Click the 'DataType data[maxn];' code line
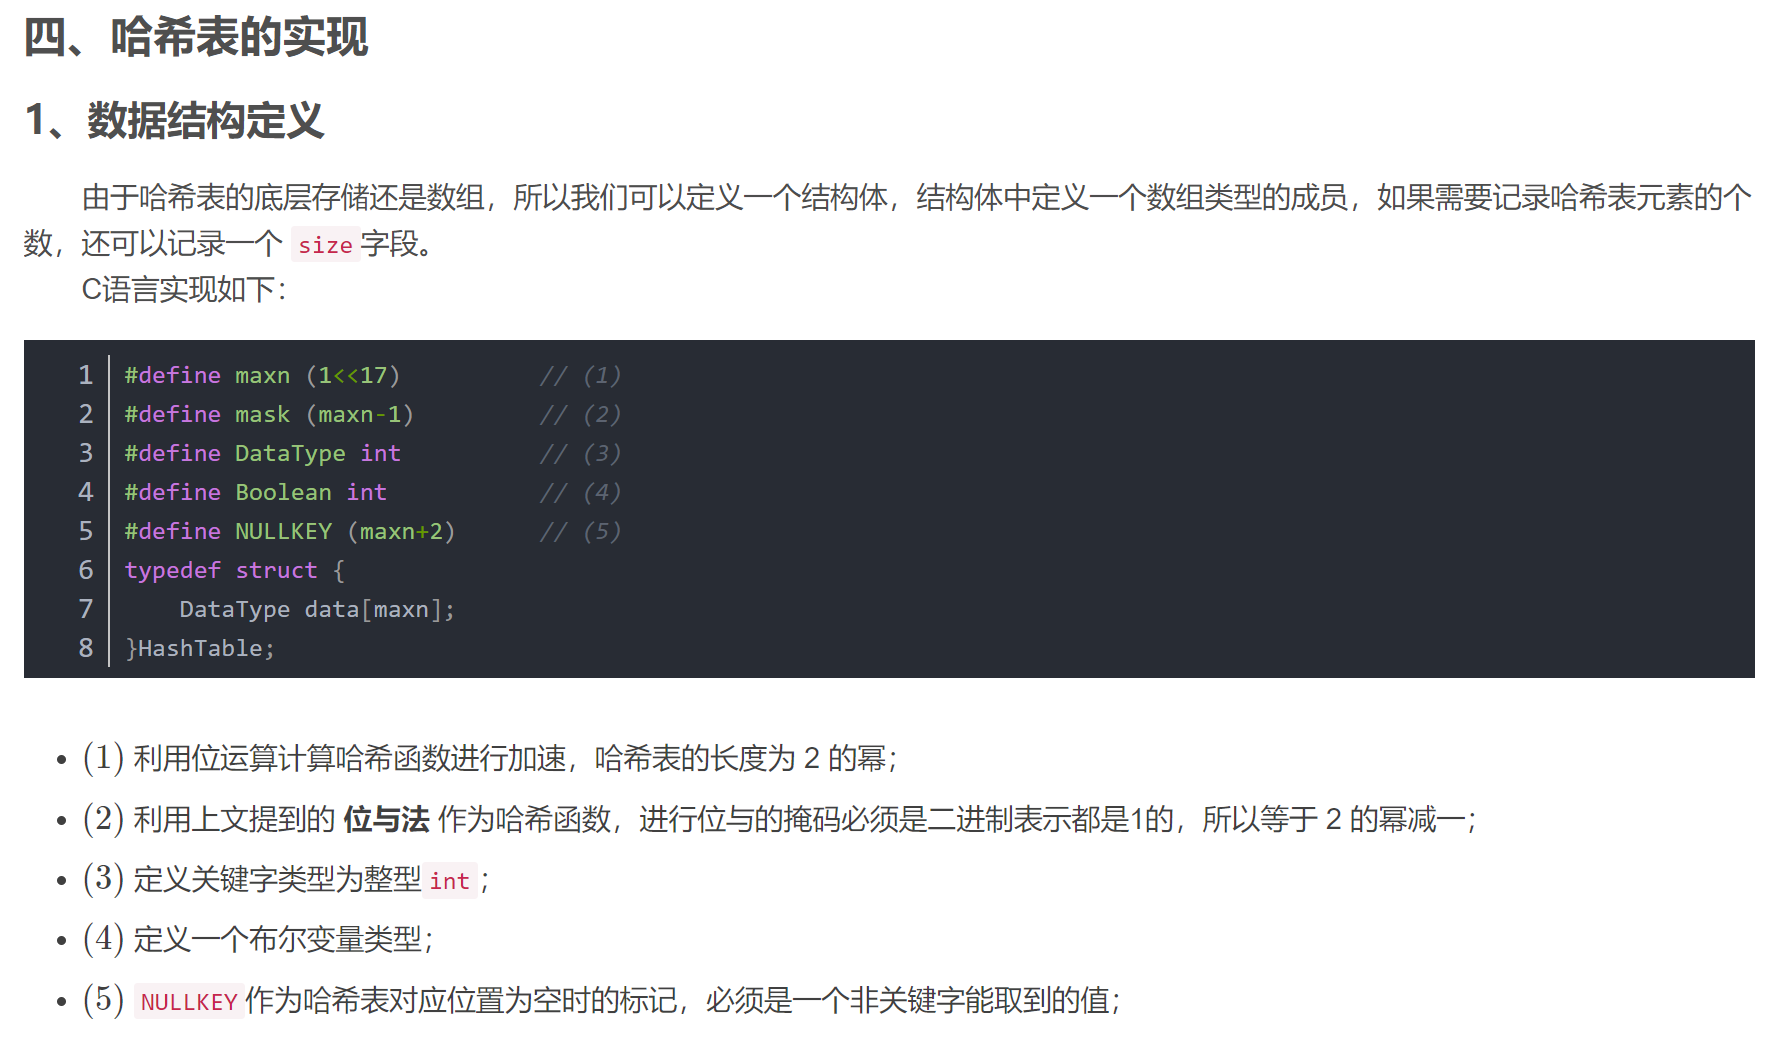Screen dimensions: 1786x1042 tap(317, 609)
